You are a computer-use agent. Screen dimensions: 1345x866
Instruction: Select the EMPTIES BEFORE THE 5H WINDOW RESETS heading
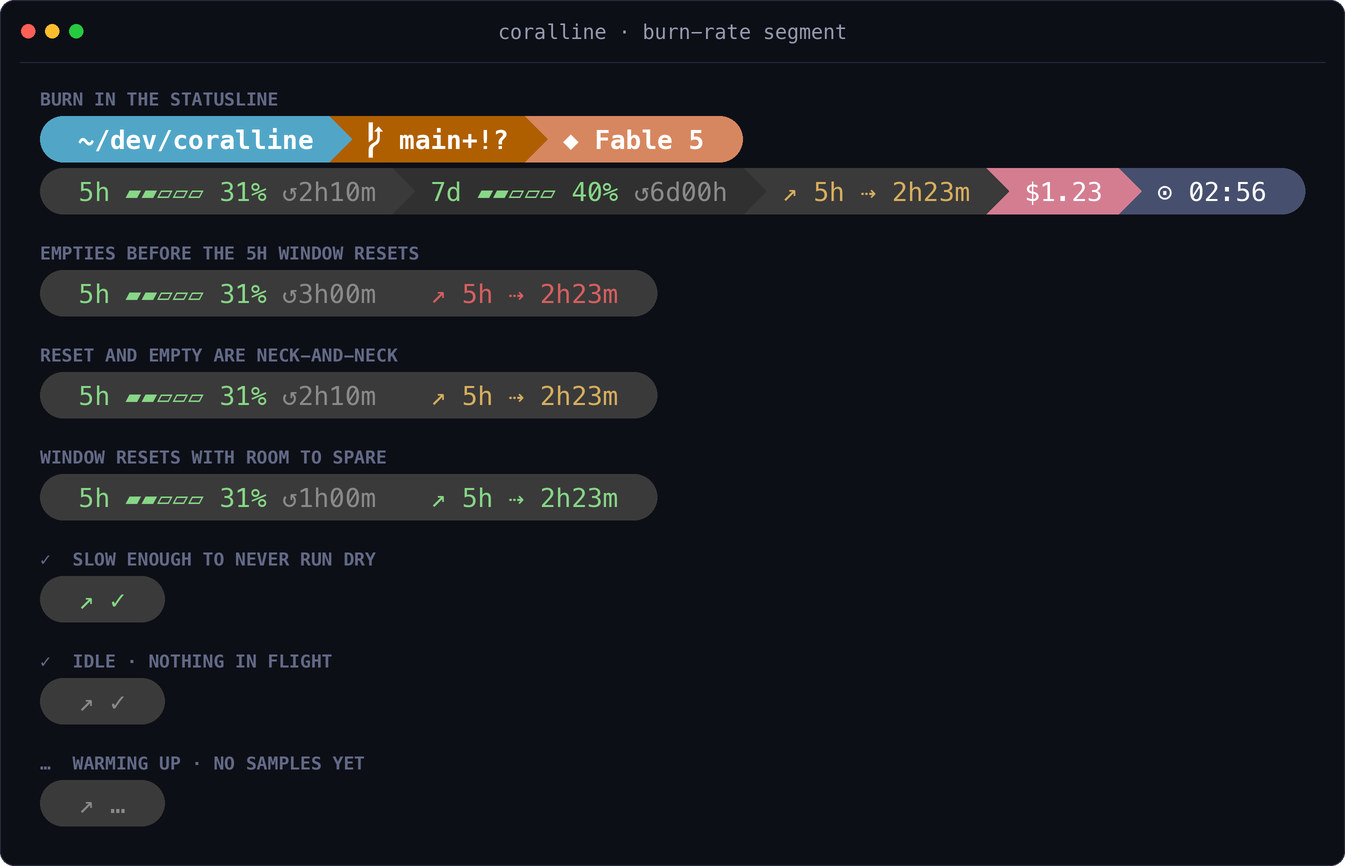230,253
